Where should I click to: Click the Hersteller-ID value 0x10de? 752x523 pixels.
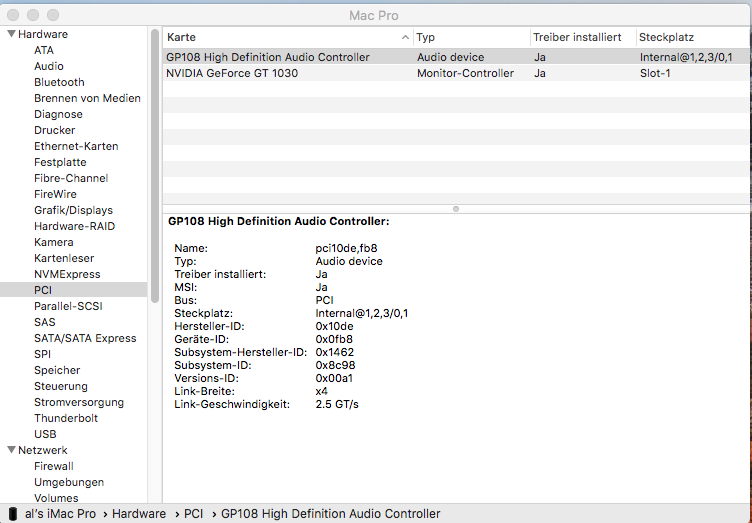click(x=334, y=326)
